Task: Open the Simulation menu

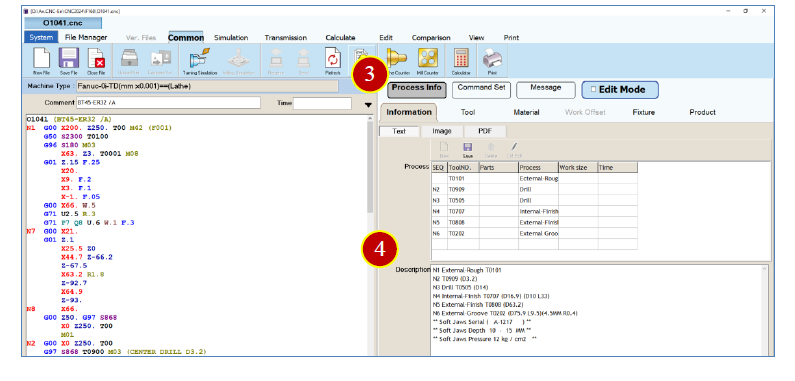Action: (231, 38)
